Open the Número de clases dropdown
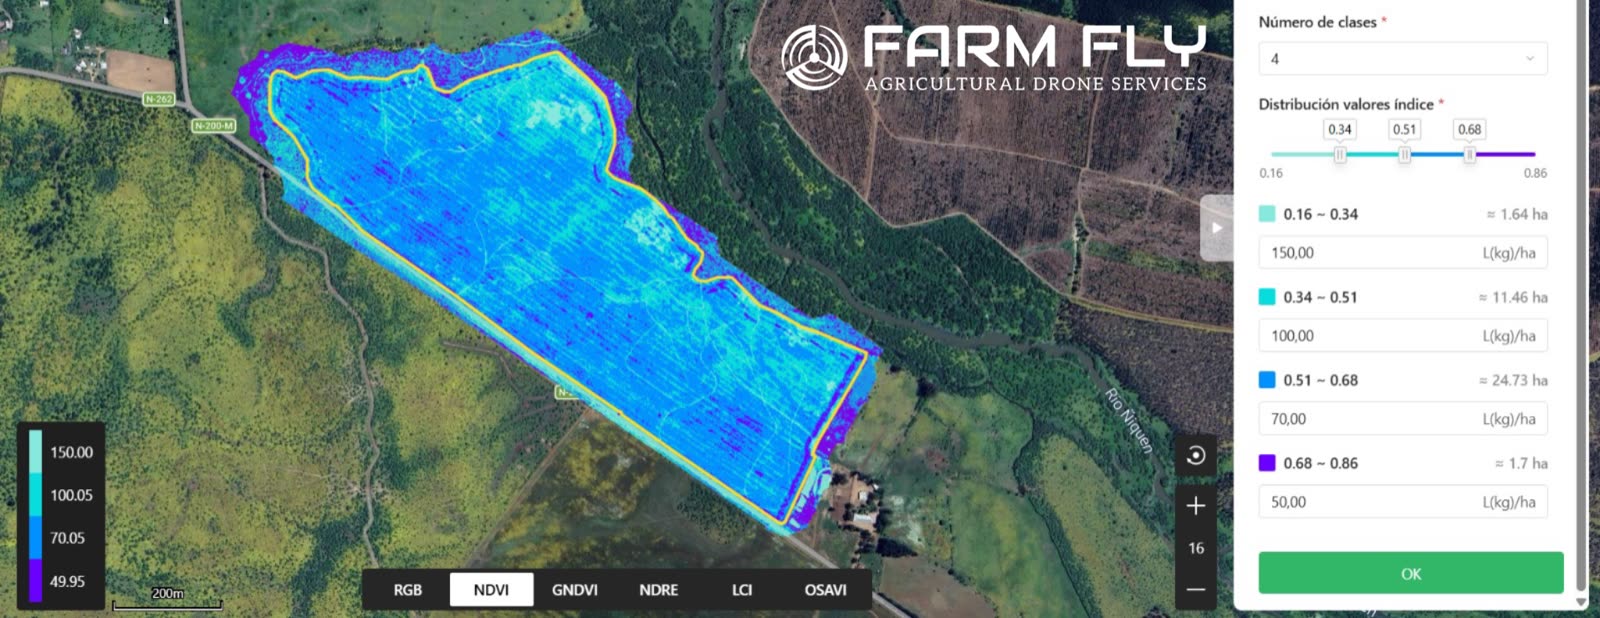This screenshot has width=1600, height=618. pos(1403,58)
